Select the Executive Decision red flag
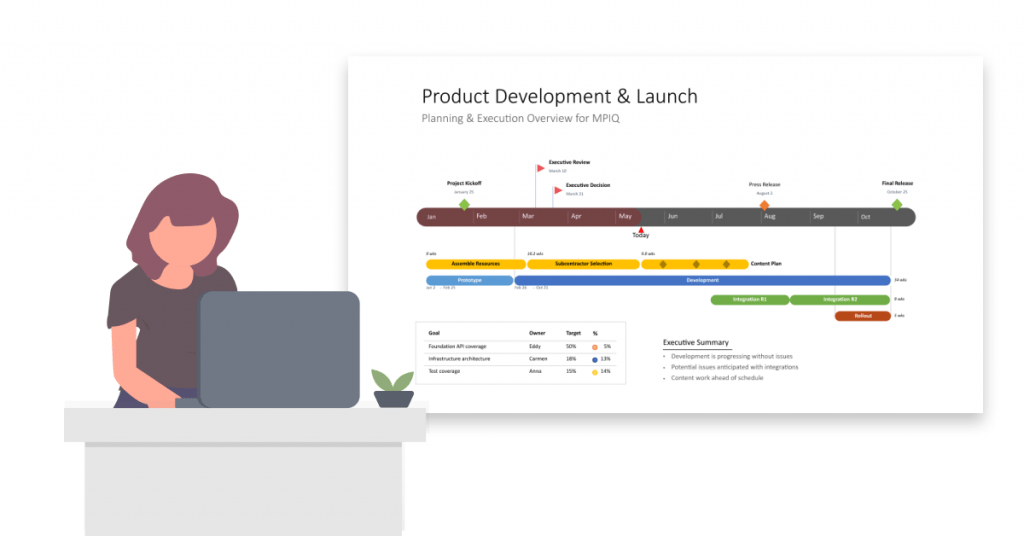Viewport: 1024px width, 536px height. pyautogui.click(x=558, y=190)
